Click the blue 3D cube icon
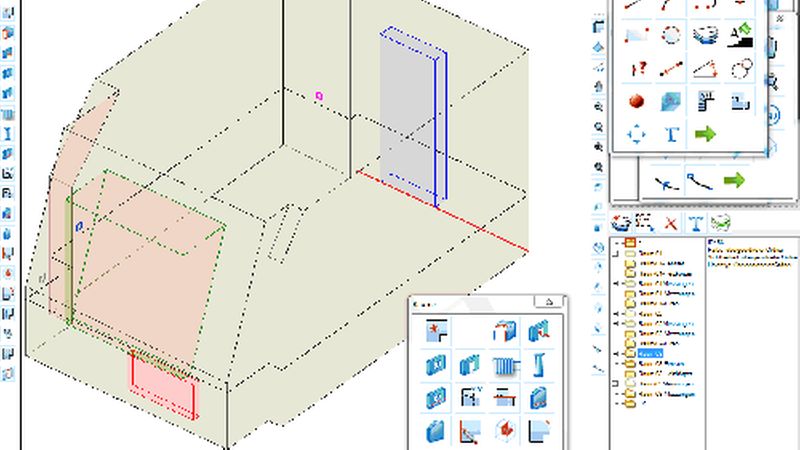This screenshot has width=800, height=450. pyautogui.click(x=671, y=101)
